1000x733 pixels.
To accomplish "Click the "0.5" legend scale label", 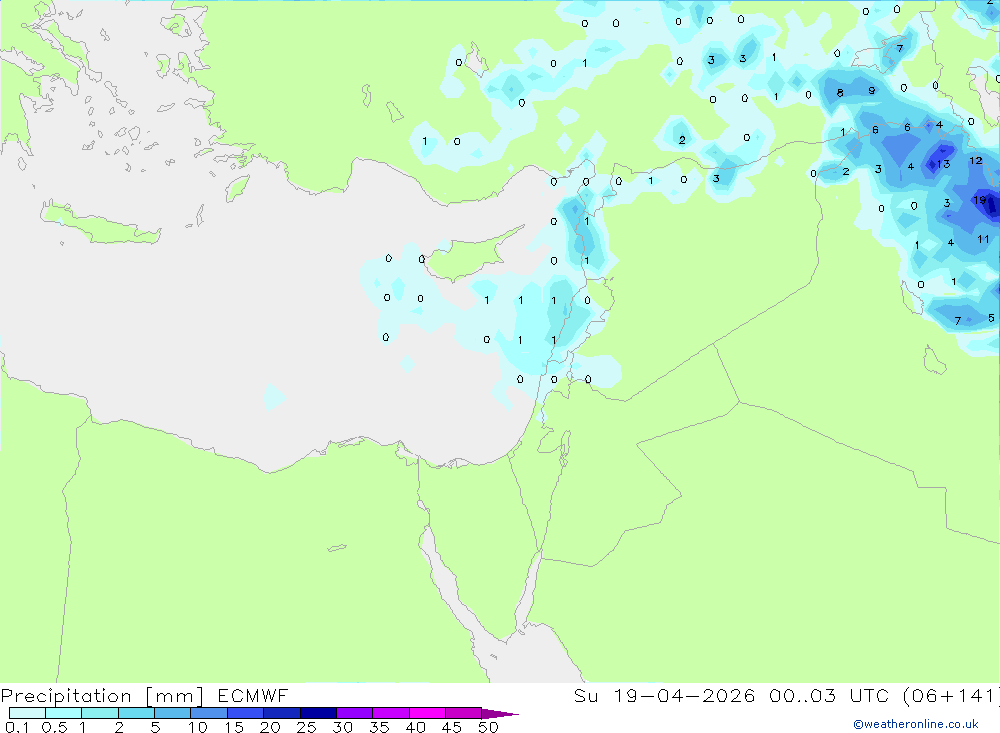I will [54, 727].
